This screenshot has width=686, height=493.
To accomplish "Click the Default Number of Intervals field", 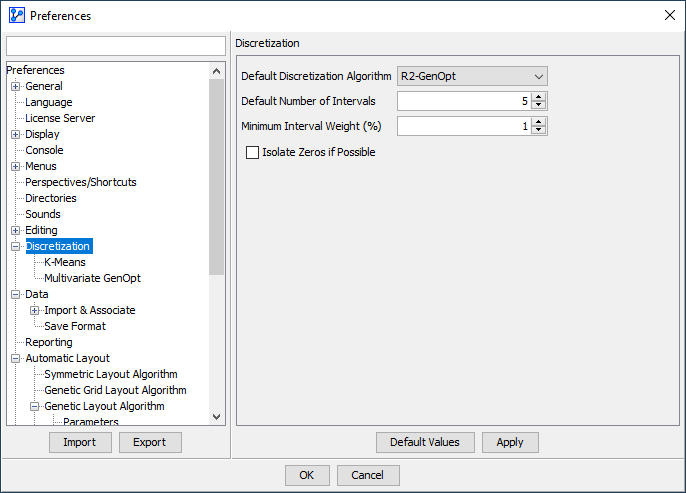I will [x=464, y=101].
